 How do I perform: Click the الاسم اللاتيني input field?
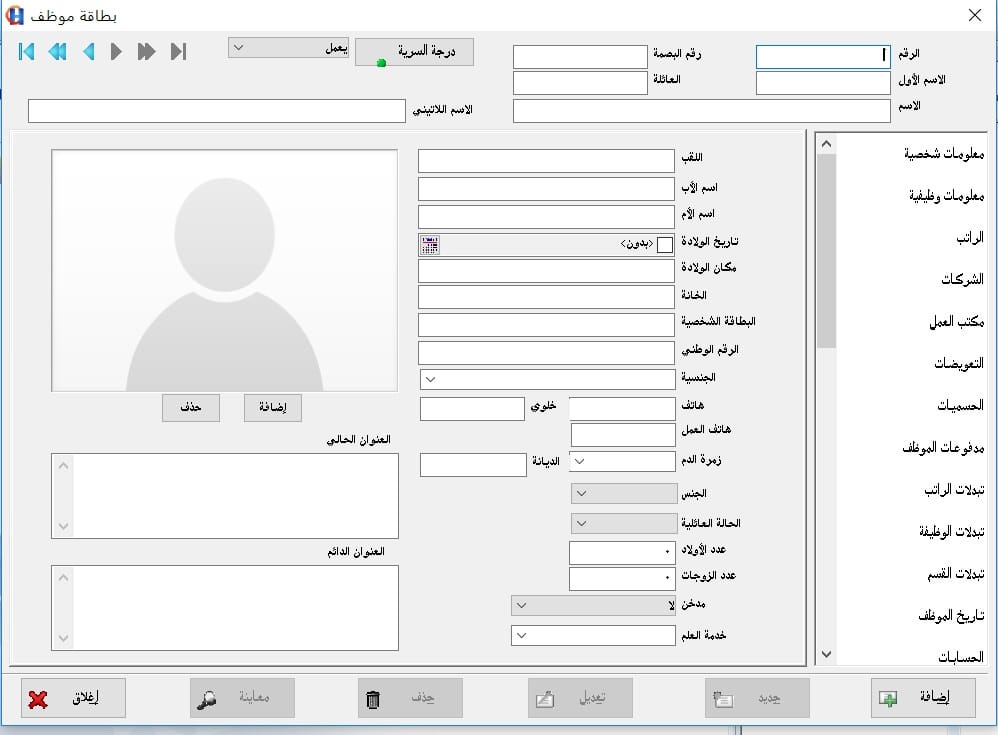[216, 111]
